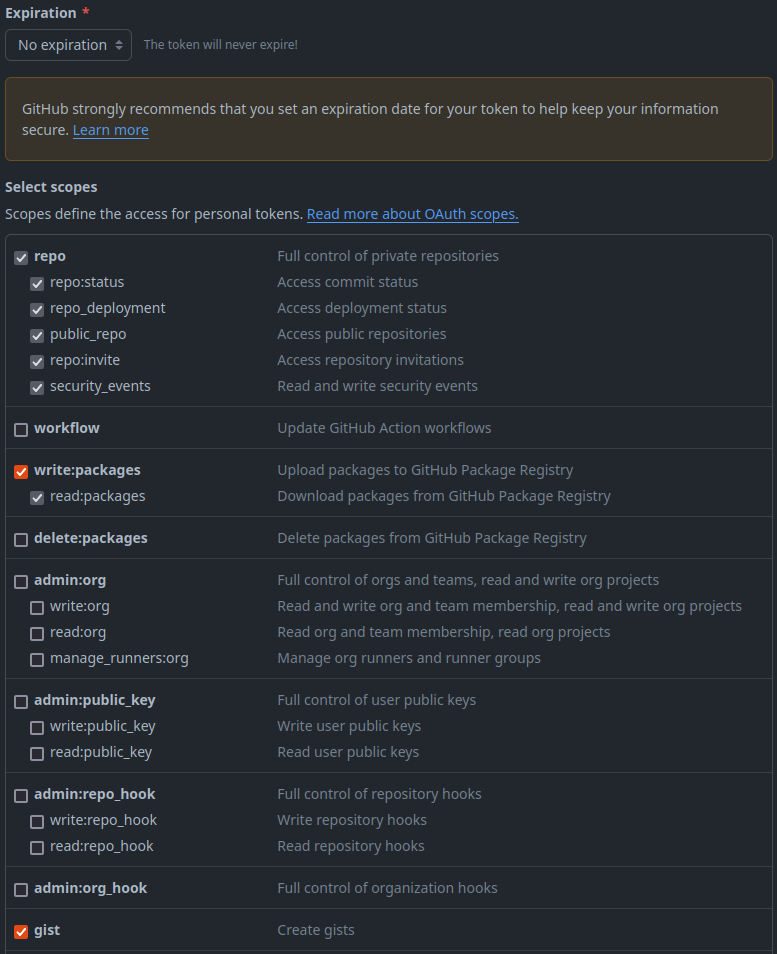
Task: Click 'Read repository hooks' description
Action: tap(351, 846)
